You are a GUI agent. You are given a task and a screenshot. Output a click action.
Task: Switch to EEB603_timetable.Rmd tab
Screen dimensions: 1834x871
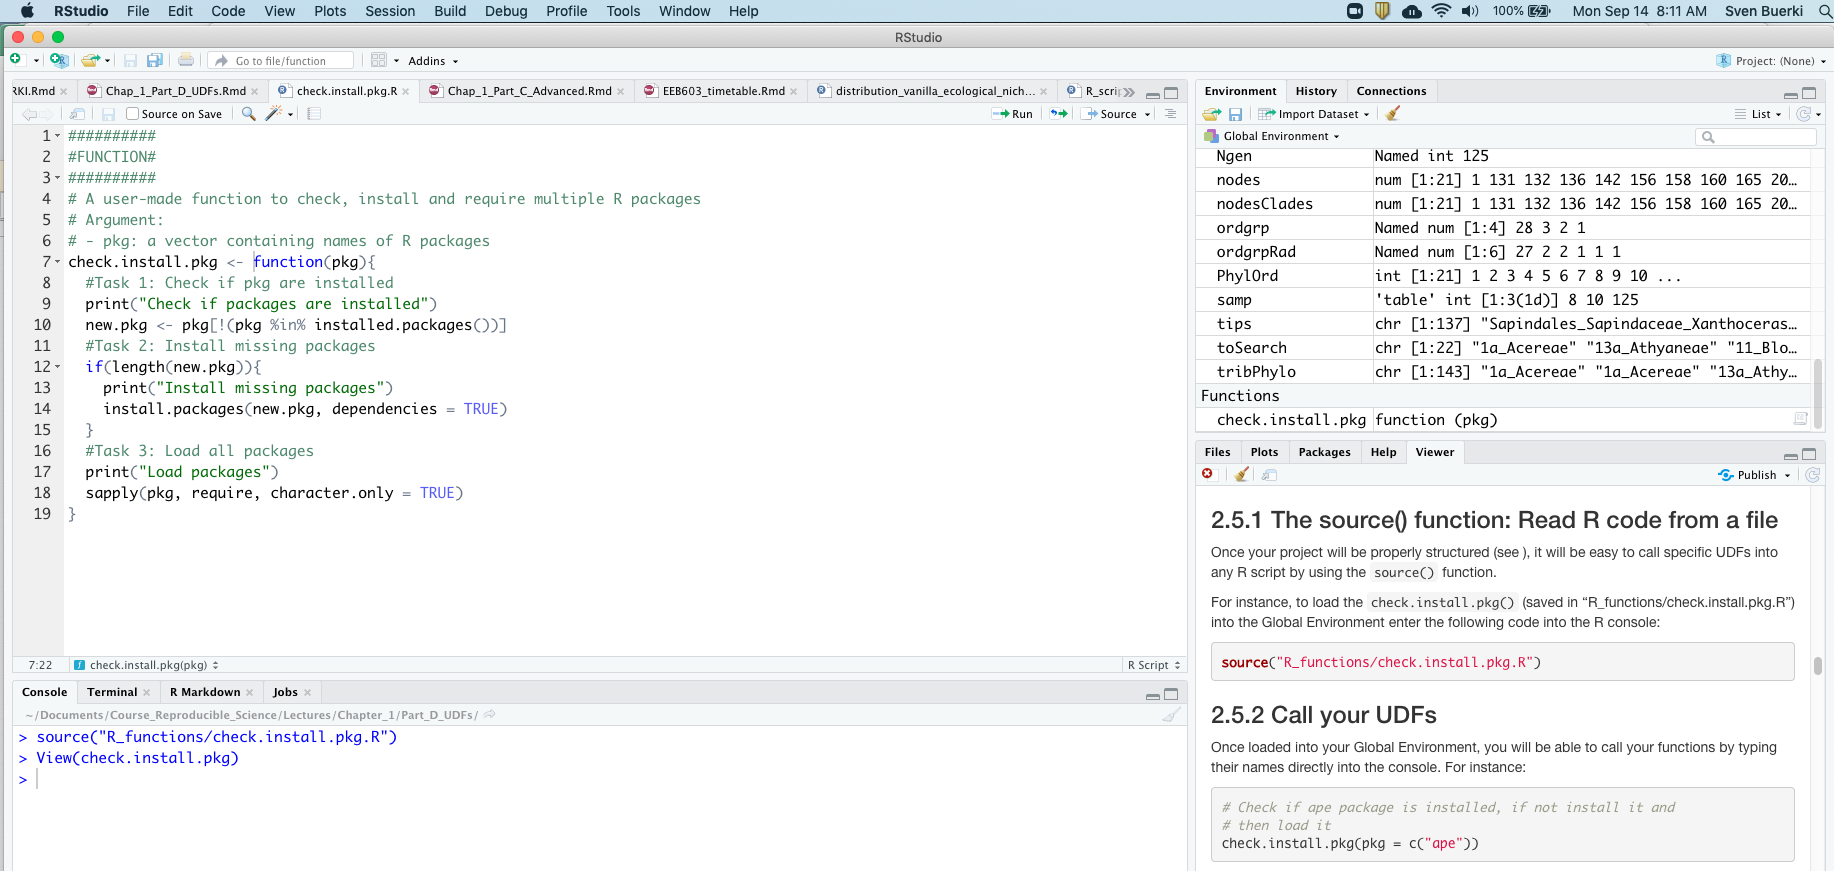pos(723,91)
